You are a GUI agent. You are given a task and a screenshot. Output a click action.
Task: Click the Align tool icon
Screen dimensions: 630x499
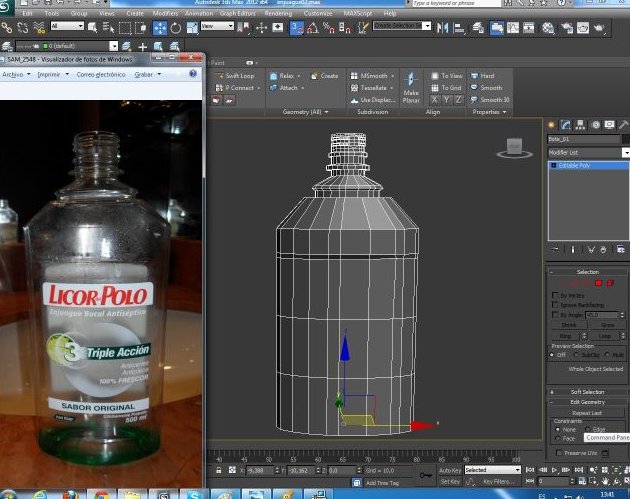(x=459, y=28)
